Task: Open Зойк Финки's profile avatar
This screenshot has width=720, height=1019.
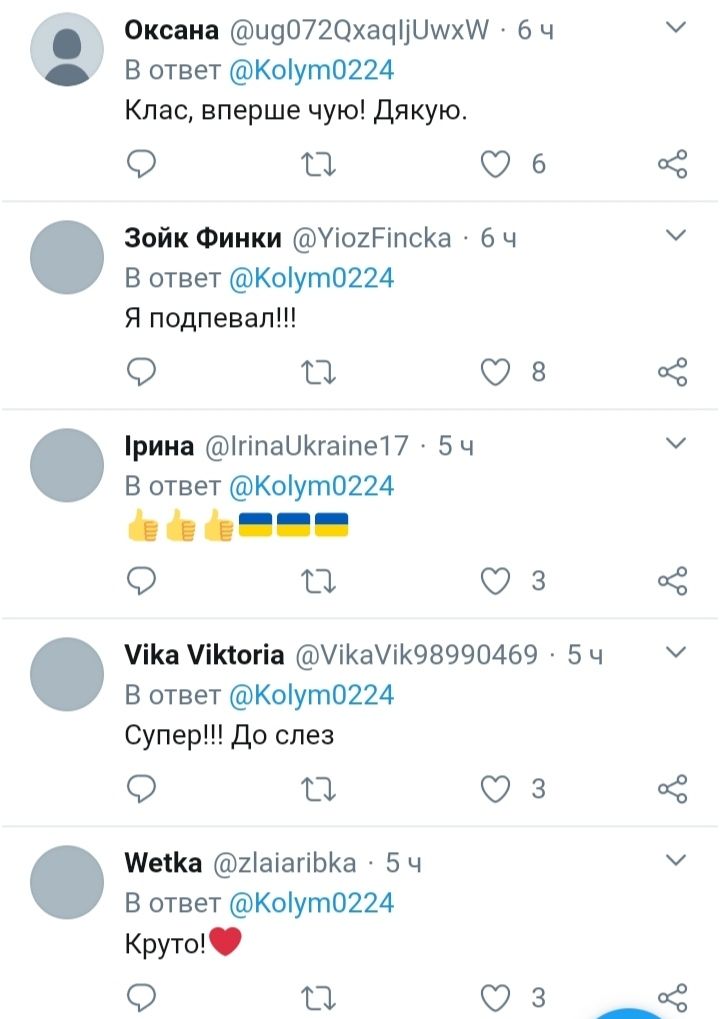Action: (67, 257)
